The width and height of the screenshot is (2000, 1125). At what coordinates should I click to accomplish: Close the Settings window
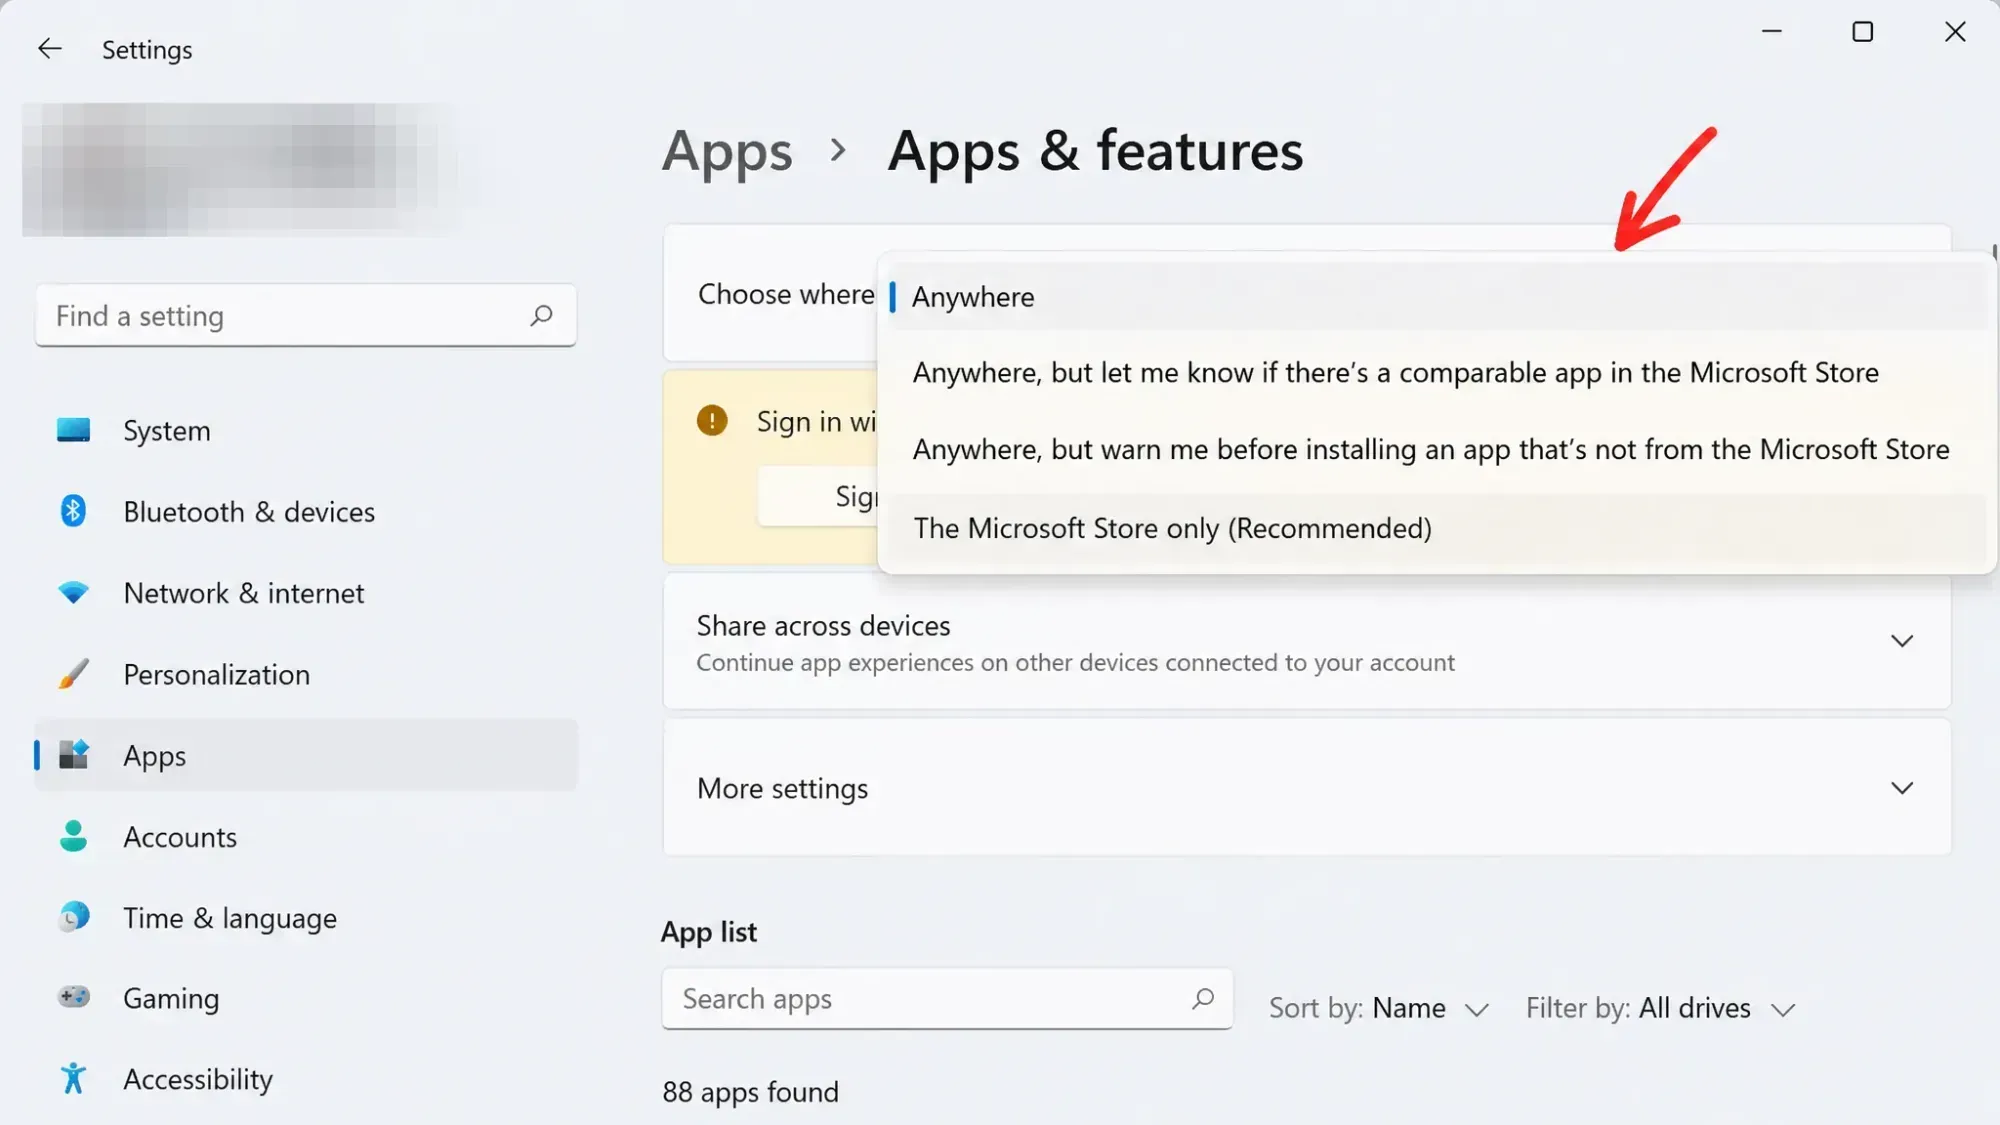[x=1954, y=32]
